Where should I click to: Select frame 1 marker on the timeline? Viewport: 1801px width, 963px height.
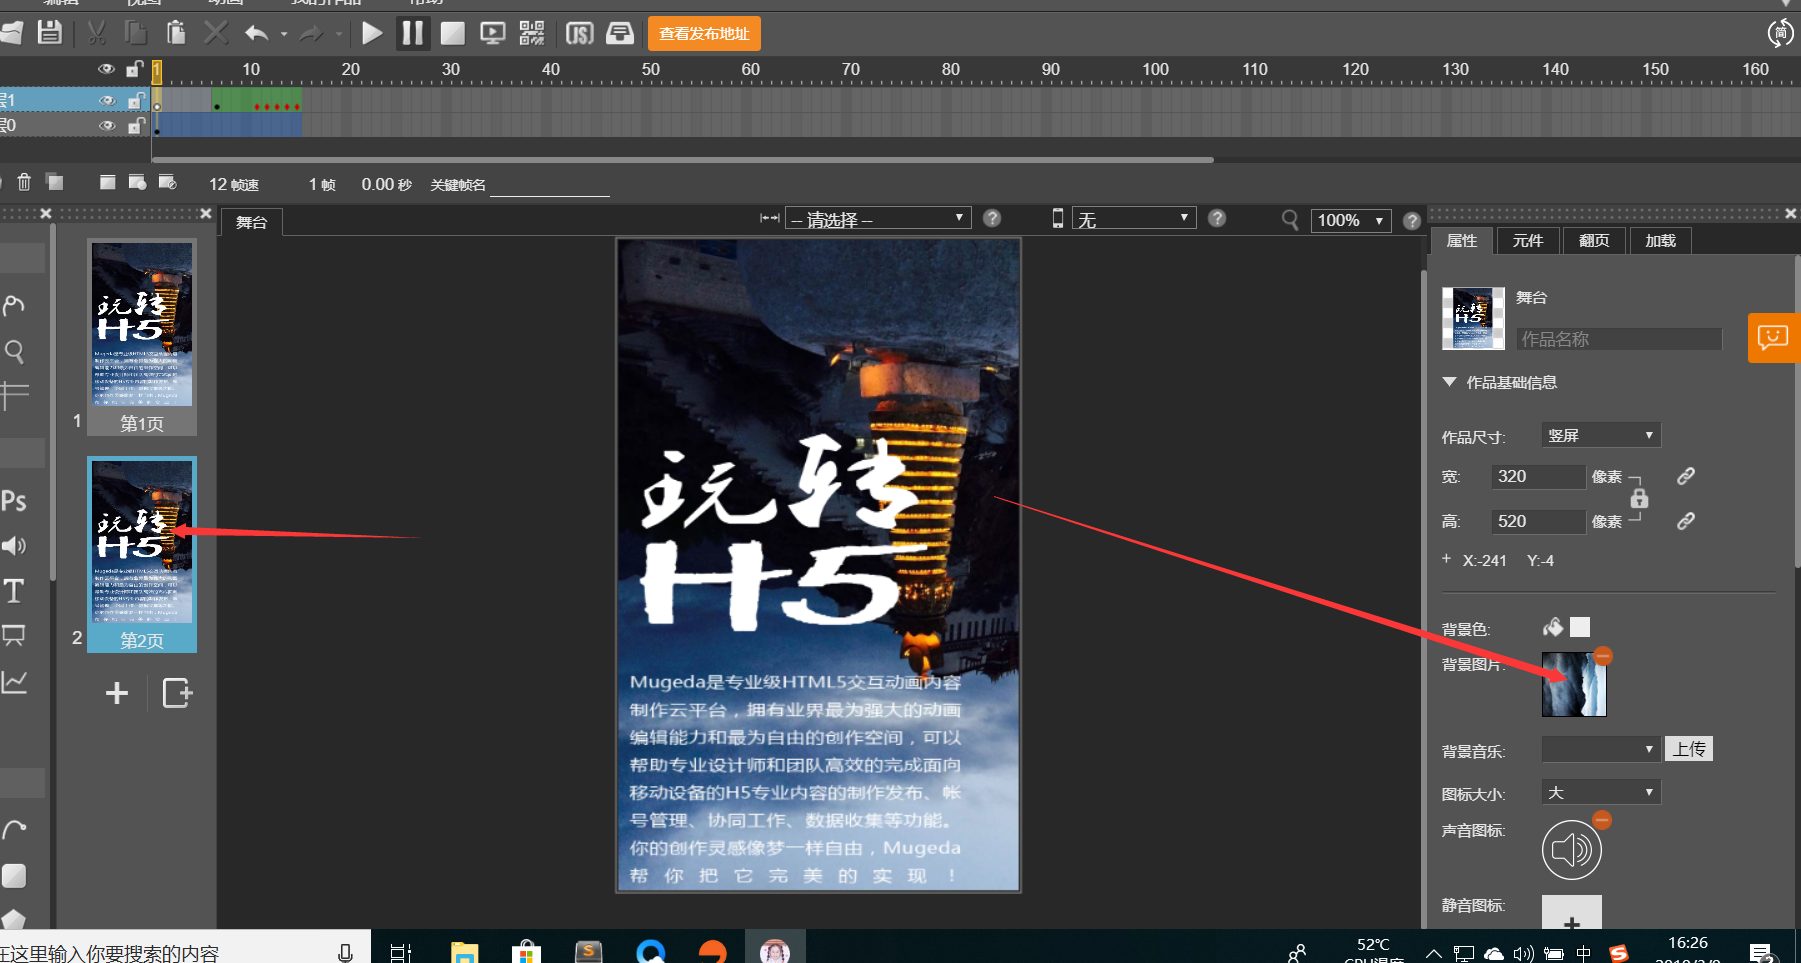(x=157, y=71)
